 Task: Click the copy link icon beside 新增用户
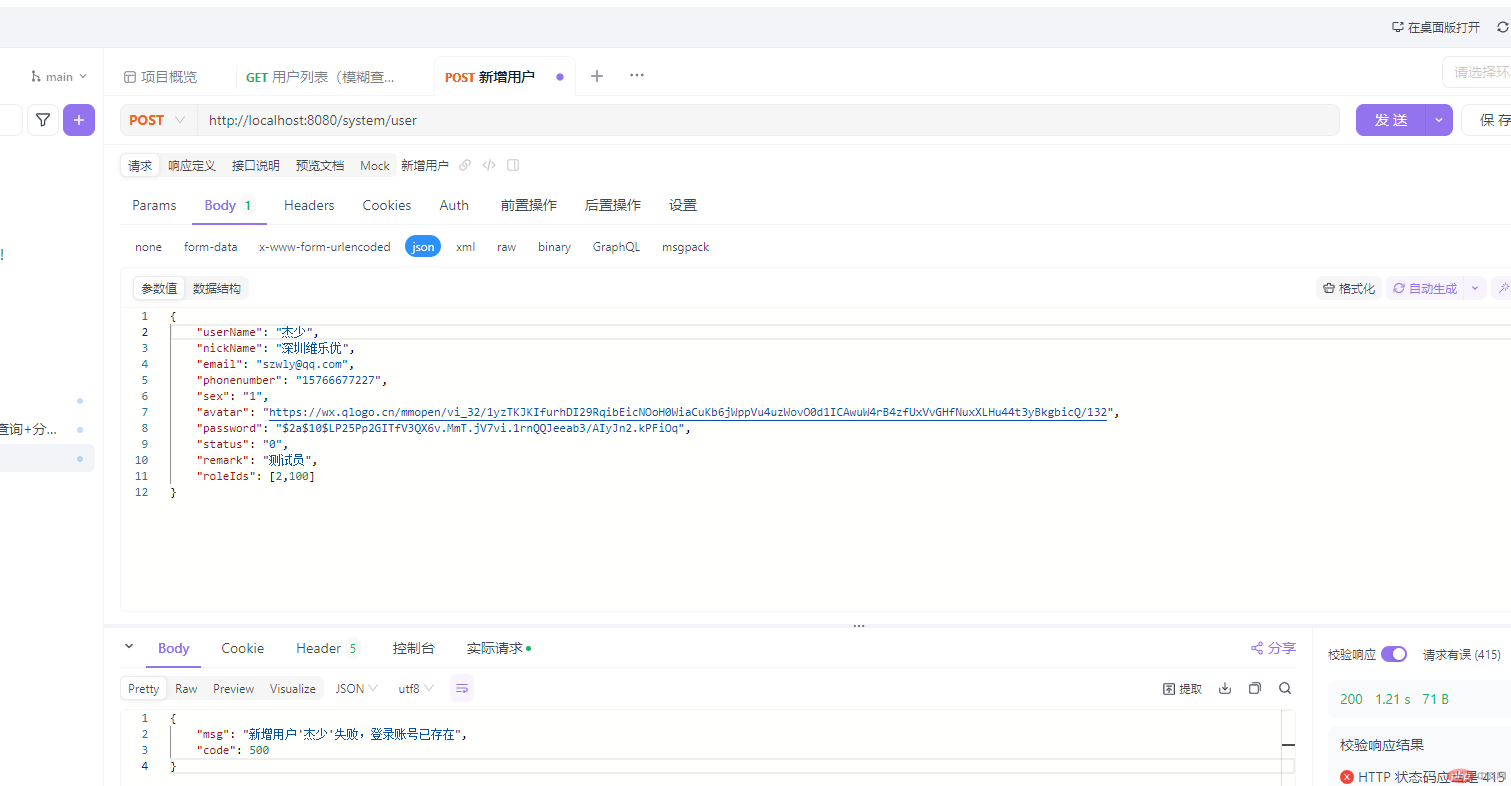(465, 166)
